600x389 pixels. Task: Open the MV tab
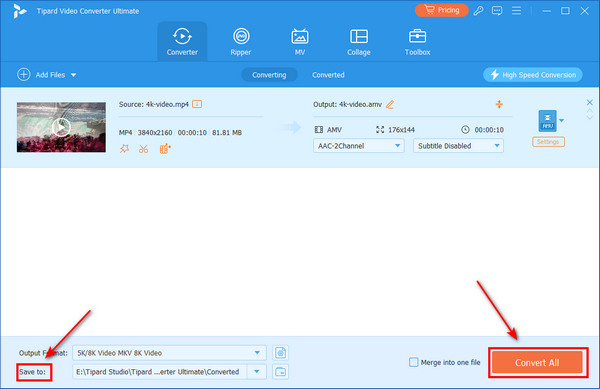[x=300, y=41]
